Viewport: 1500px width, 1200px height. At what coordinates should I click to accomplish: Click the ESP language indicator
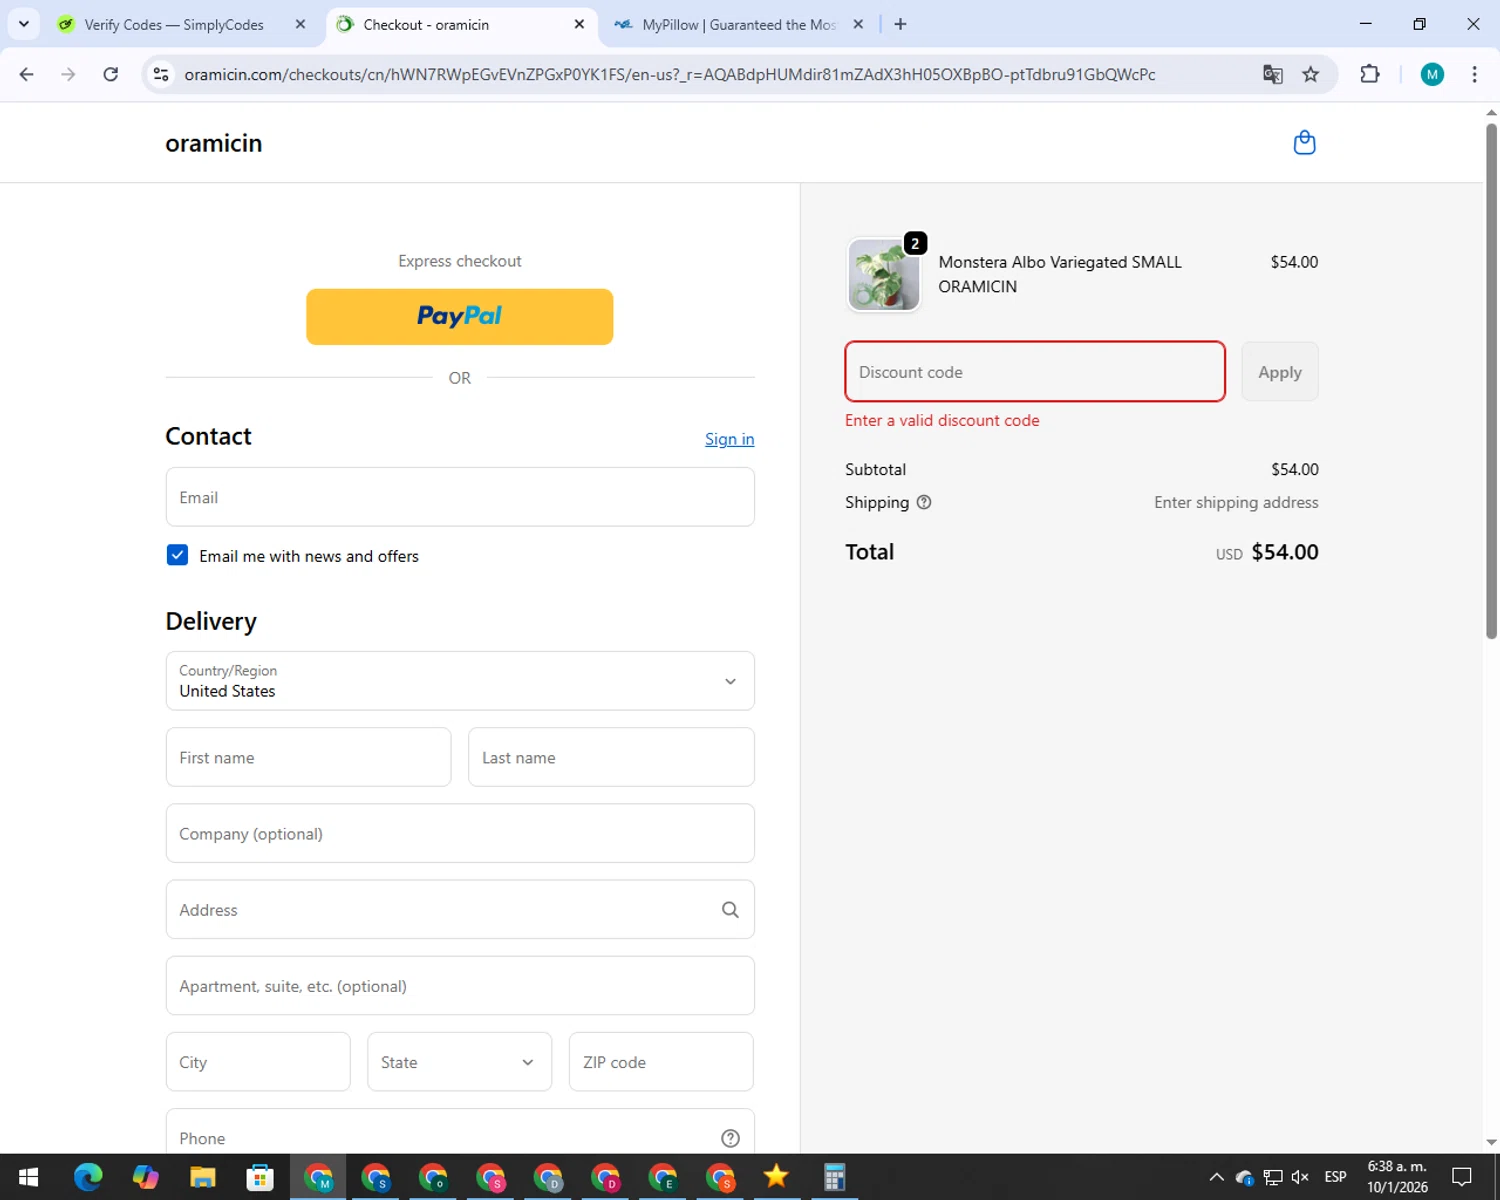[x=1335, y=1177]
